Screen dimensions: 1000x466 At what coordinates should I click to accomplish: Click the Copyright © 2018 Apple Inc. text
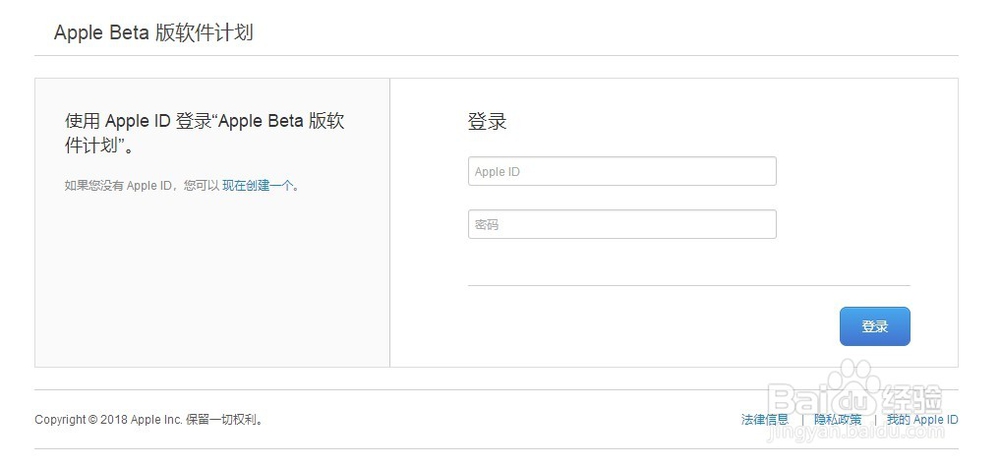(108, 420)
